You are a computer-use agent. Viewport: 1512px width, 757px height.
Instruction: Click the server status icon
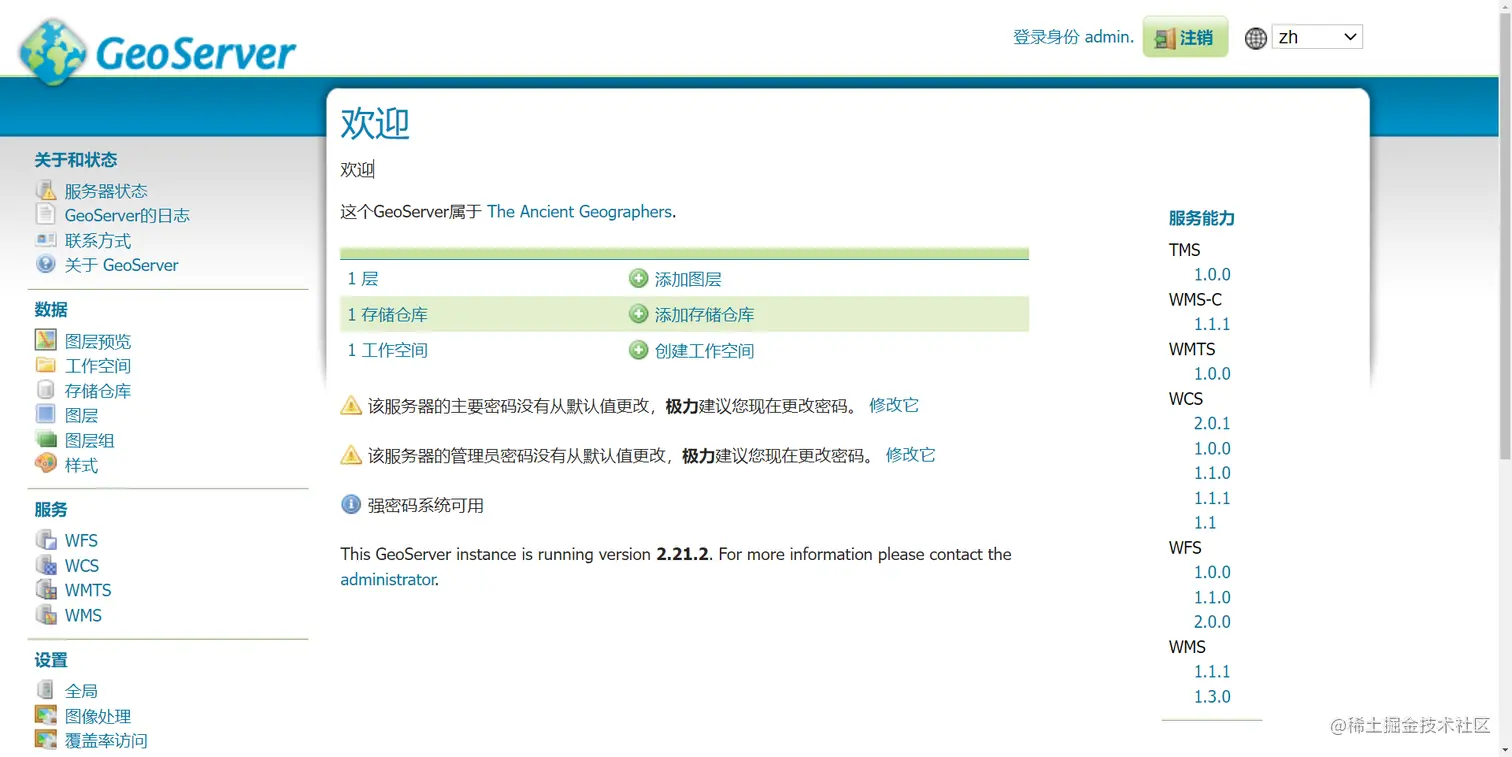(x=46, y=190)
